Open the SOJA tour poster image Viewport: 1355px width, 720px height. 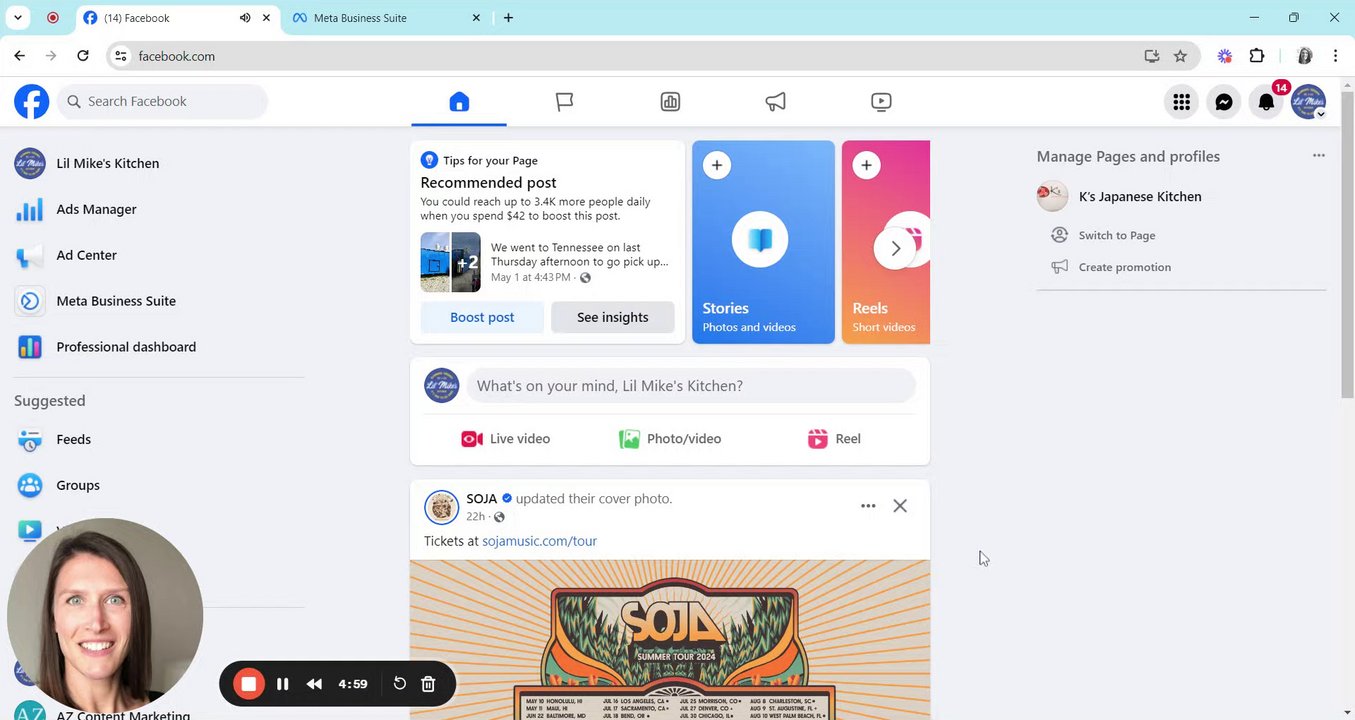(670, 639)
